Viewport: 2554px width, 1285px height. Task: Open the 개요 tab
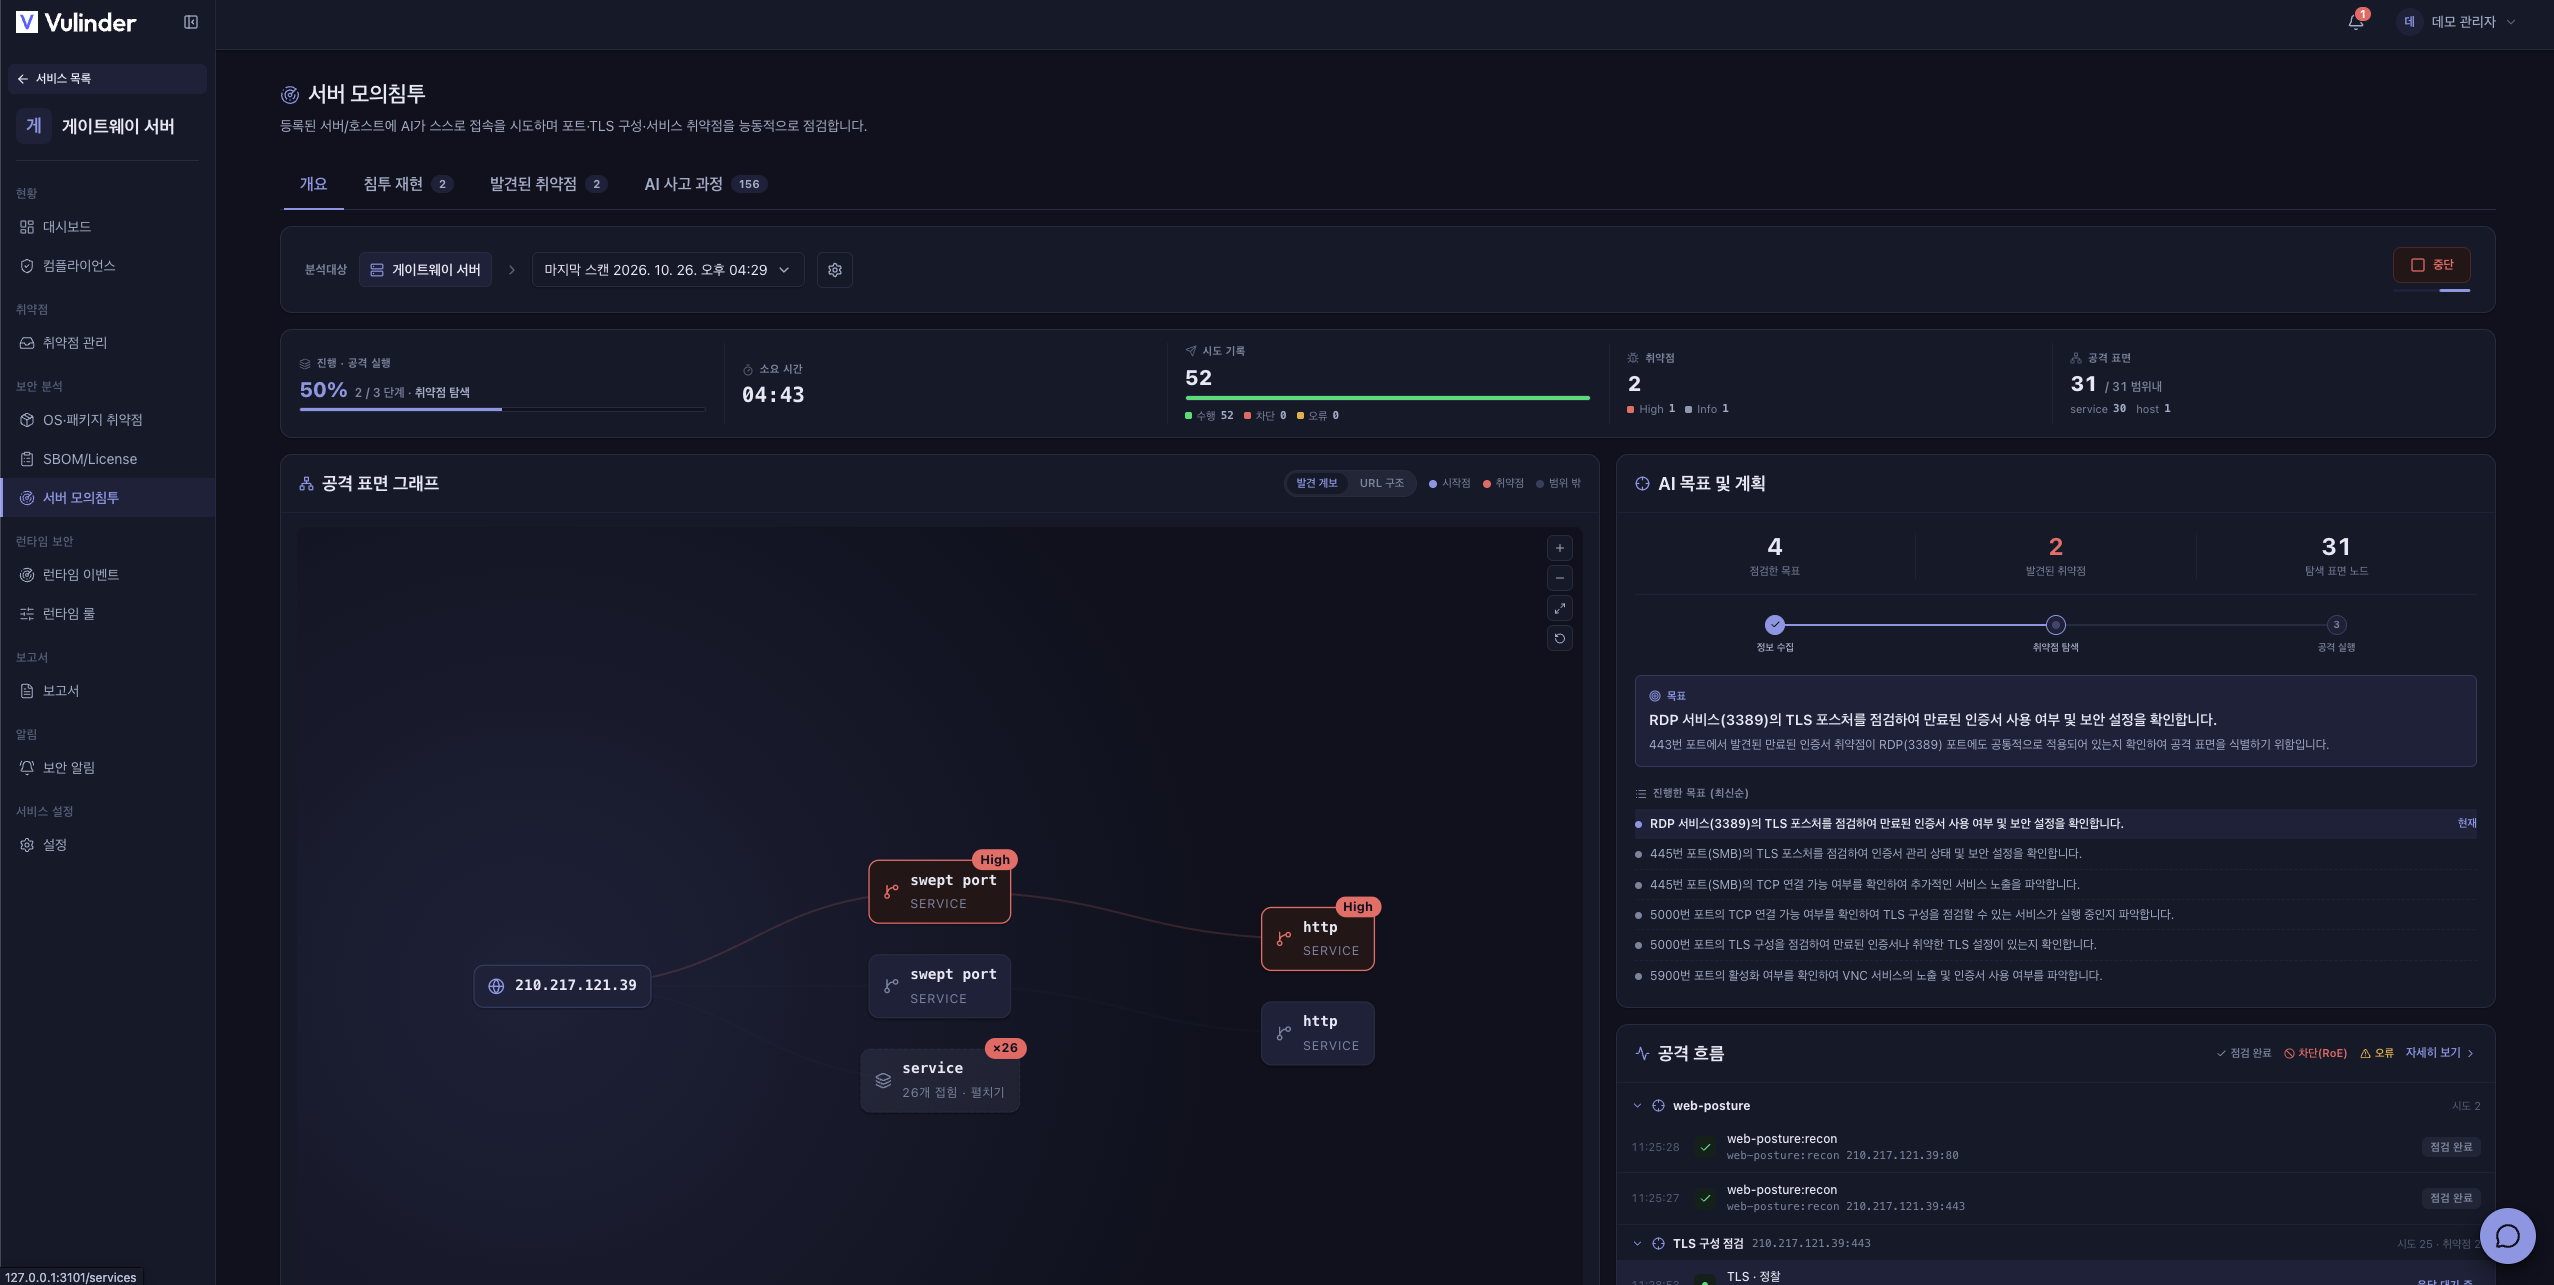coord(313,184)
